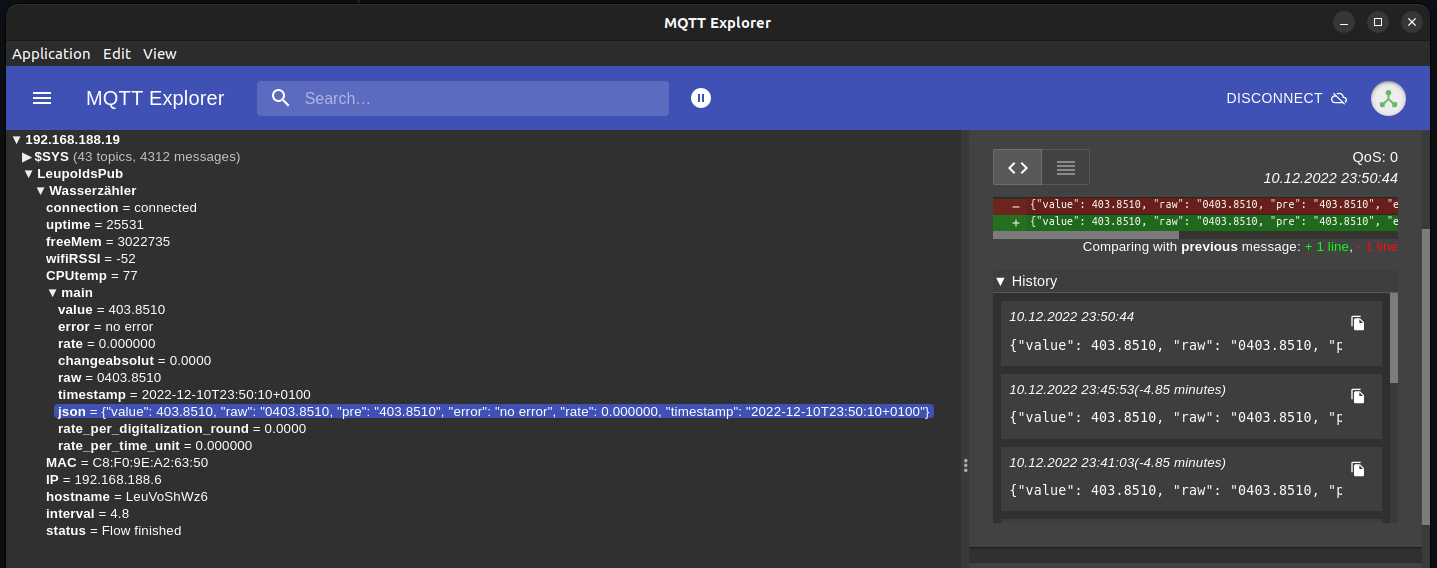Click the red removed diff line
Viewport: 1437px width, 568px height.
(x=1195, y=205)
